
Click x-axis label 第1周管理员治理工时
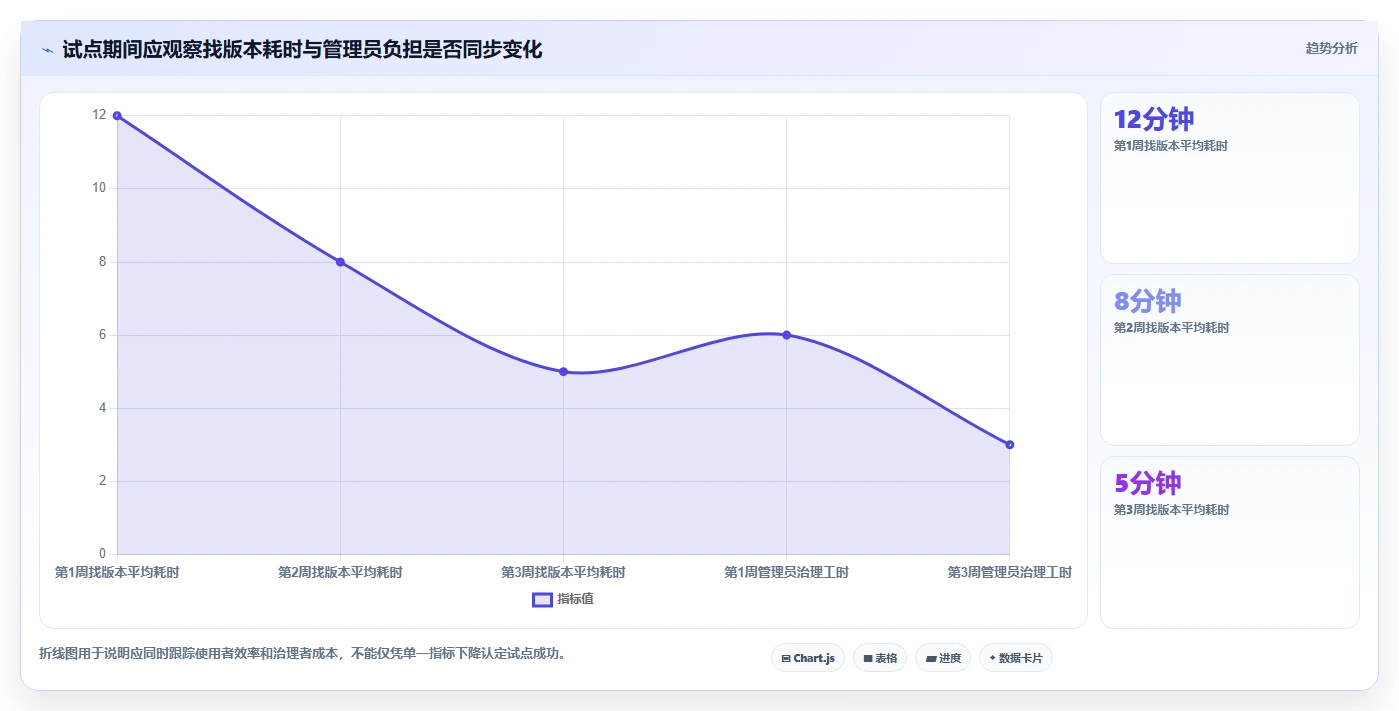click(786, 572)
